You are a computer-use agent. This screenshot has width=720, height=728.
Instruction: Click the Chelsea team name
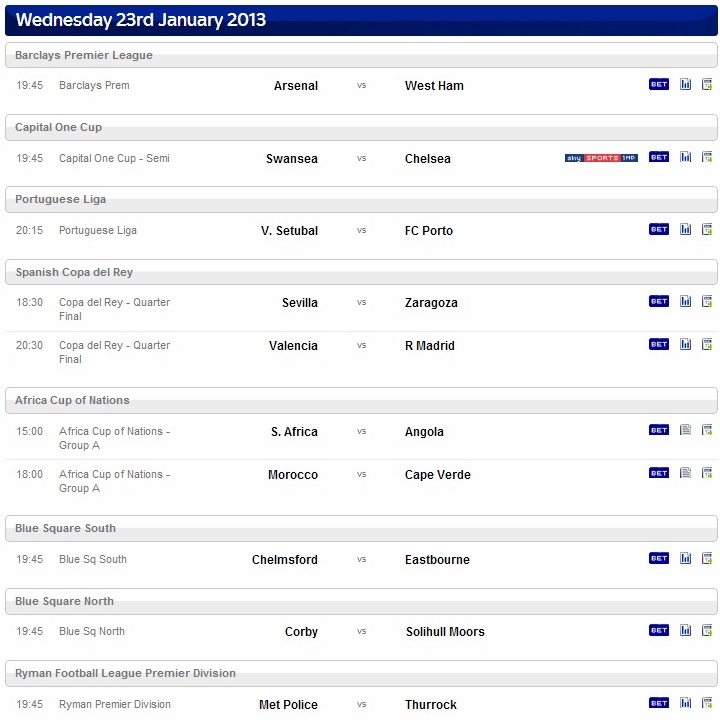(x=428, y=159)
